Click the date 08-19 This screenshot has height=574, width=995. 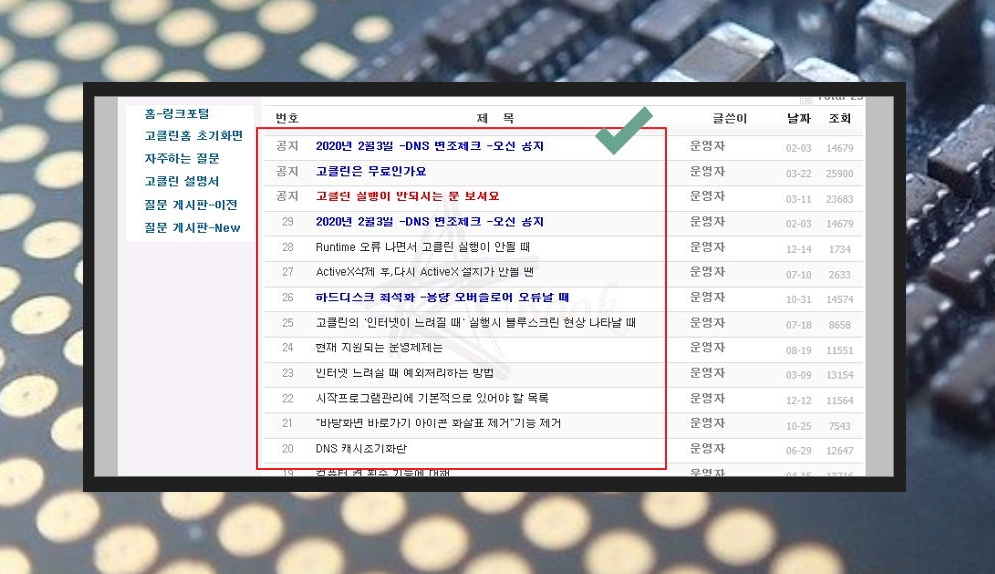pyautogui.click(x=798, y=350)
